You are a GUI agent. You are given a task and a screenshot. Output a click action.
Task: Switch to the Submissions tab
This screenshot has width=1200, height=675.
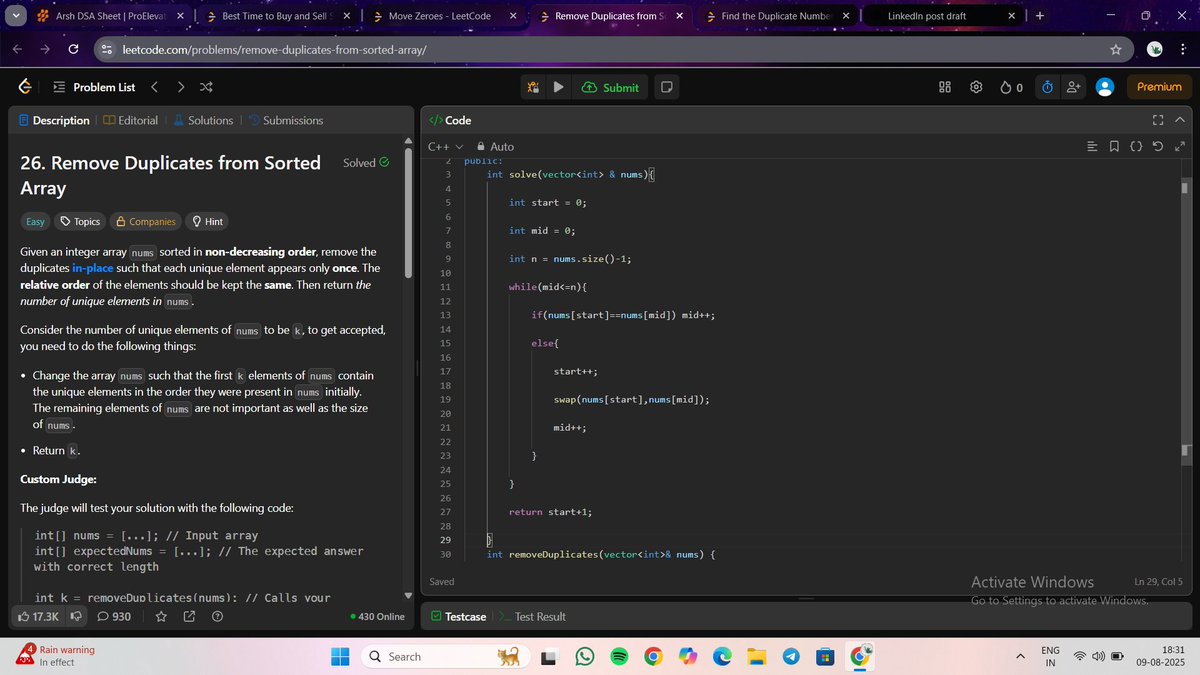(x=285, y=120)
